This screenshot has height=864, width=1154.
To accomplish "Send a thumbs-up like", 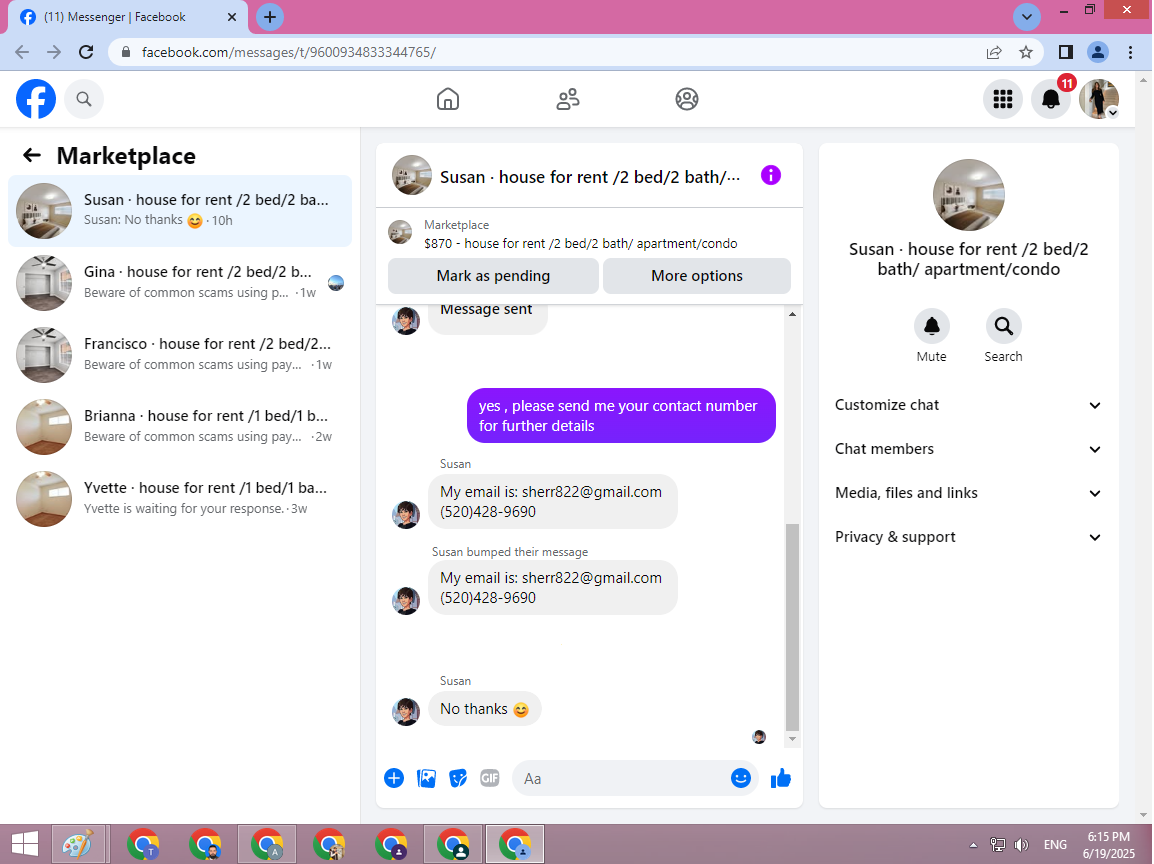I will 780,778.
